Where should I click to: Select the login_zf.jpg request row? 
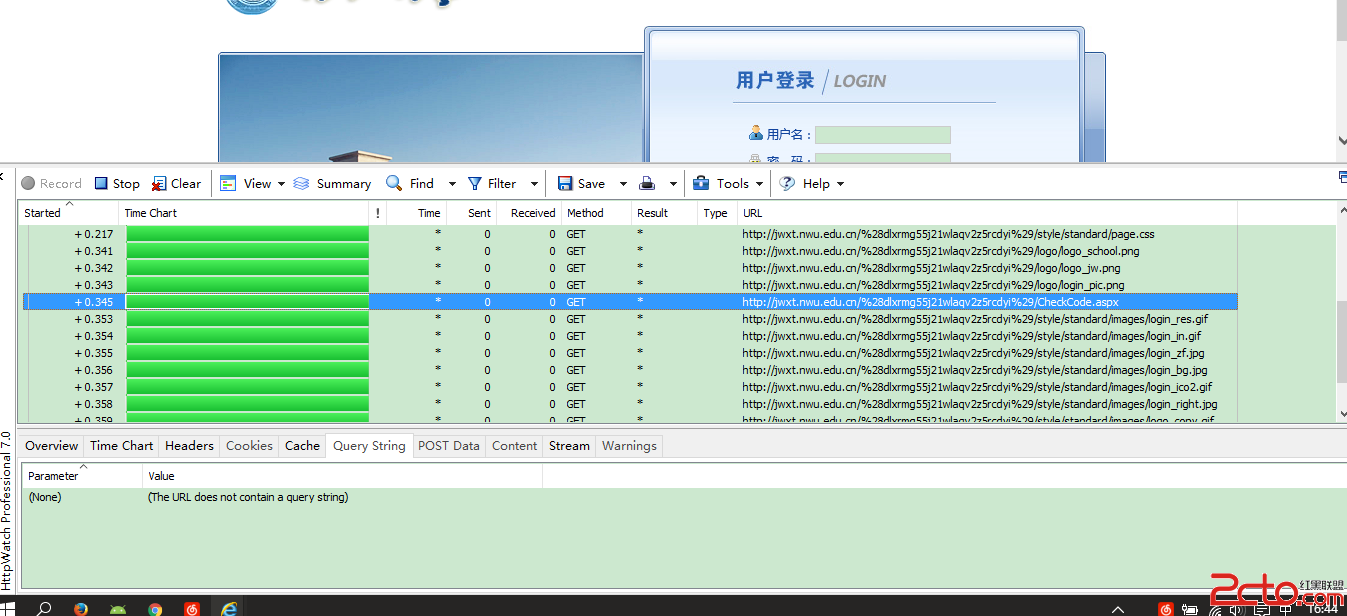point(630,353)
